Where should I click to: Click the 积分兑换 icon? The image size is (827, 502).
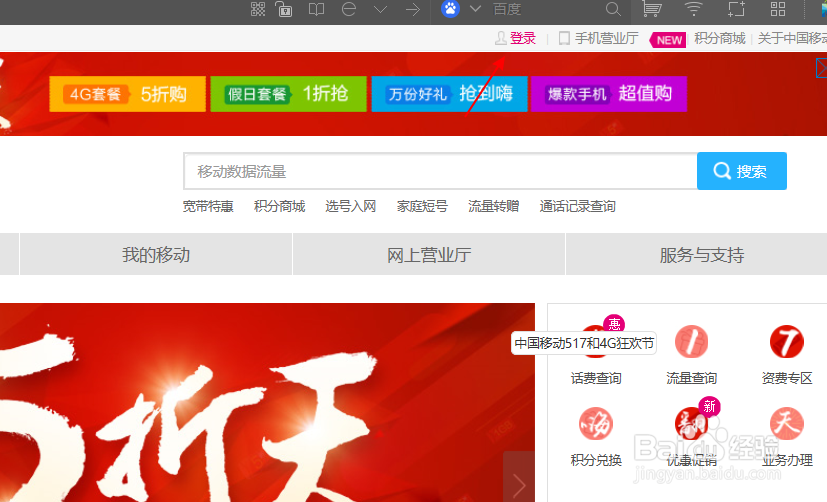coord(596,423)
